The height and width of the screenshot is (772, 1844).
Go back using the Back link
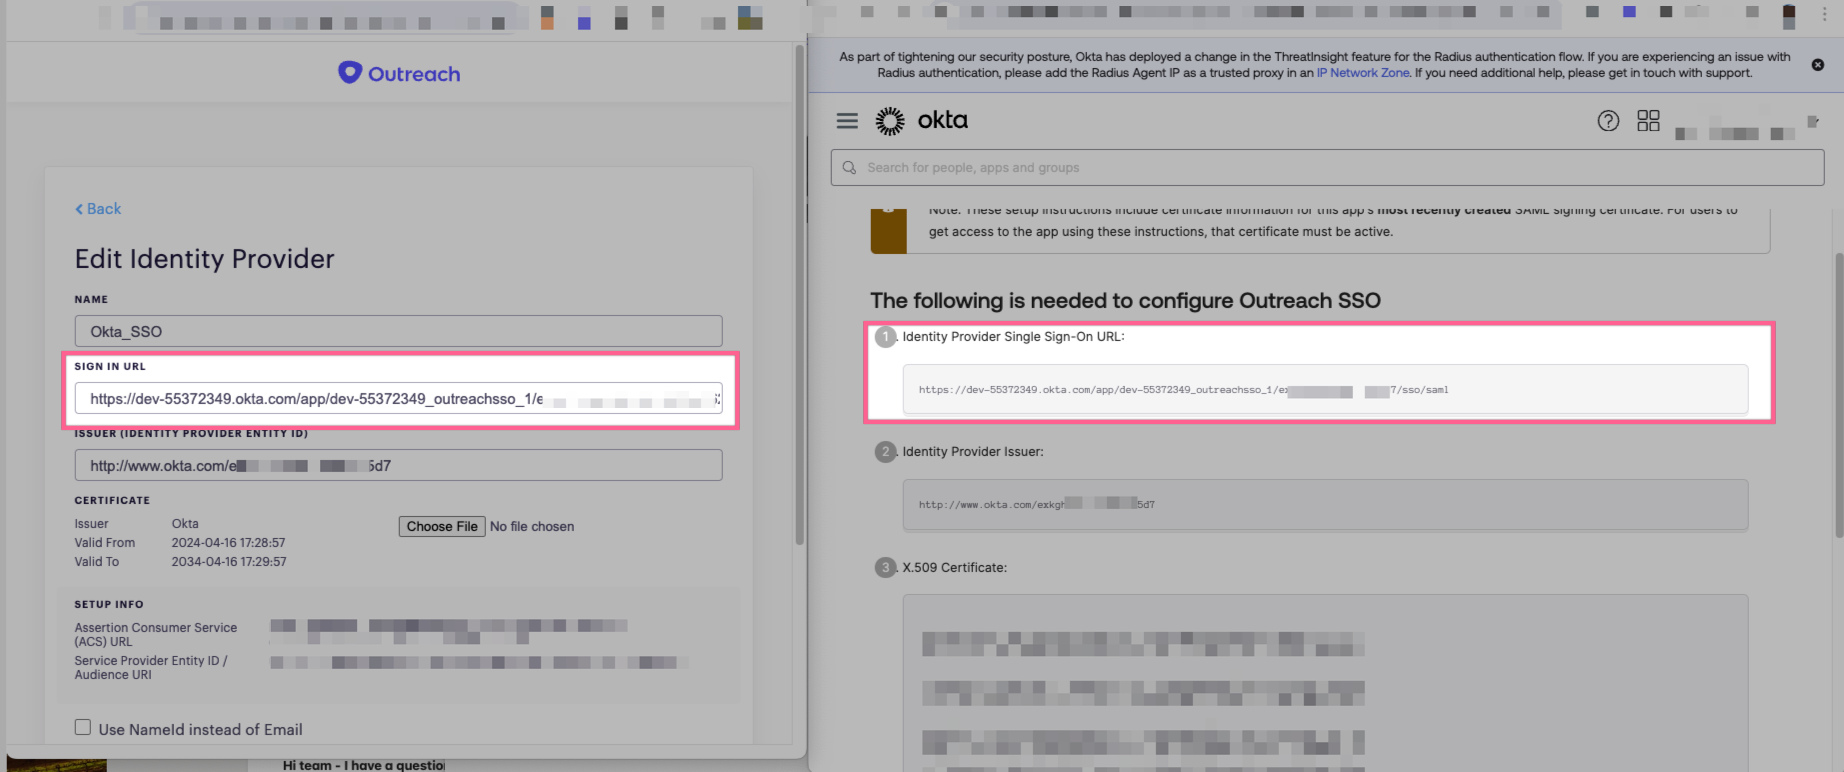pyautogui.click(x=98, y=209)
